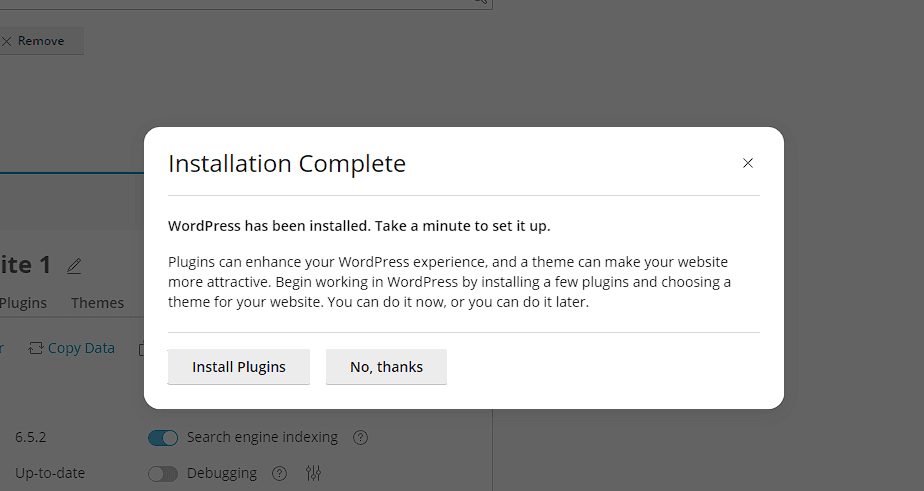Screen dimensions: 924x491
Task: Open help for Search engine indexing
Action: coord(360,437)
